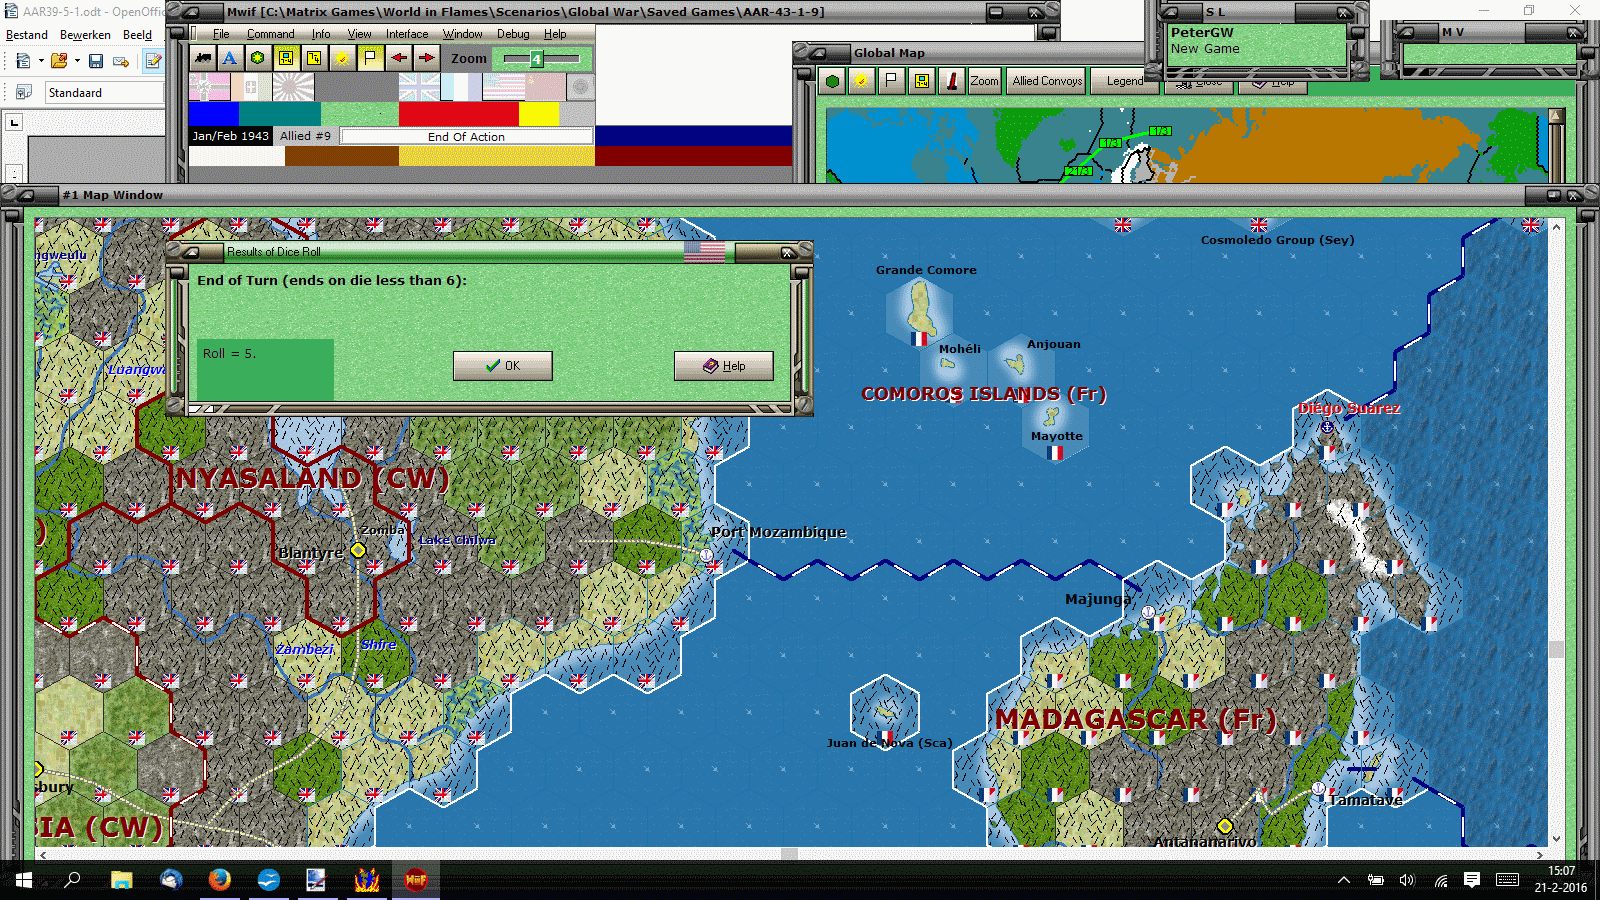Expand the open file dropdown arrow
This screenshot has width=1600, height=900.
(x=77, y=61)
